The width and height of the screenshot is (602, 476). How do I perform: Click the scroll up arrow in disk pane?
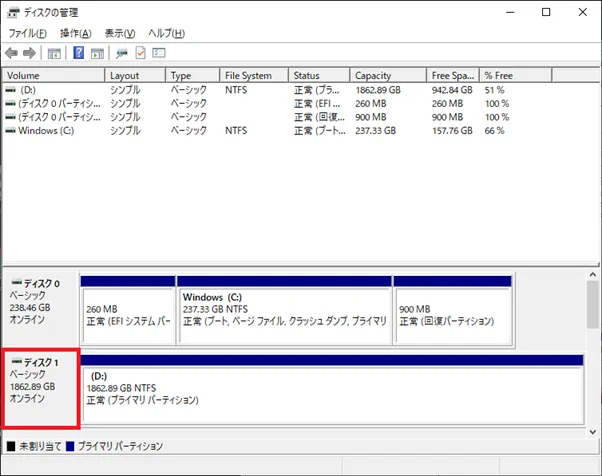click(592, 274)
